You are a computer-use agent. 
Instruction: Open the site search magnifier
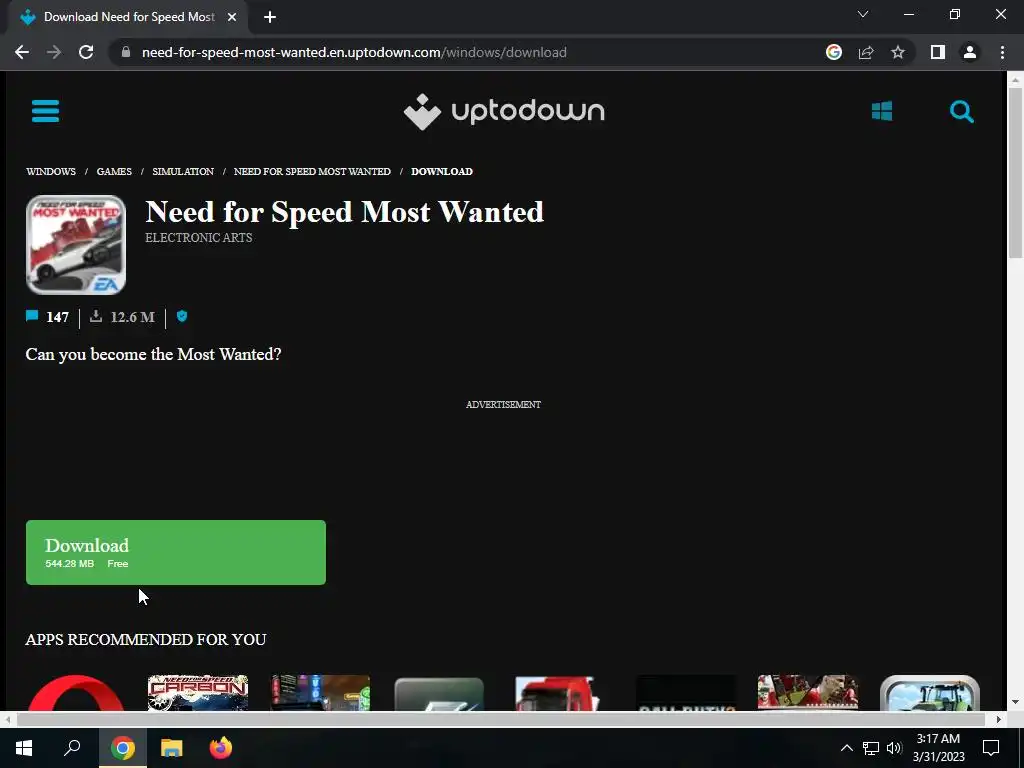pyautogui.click(x=961, y=112)
